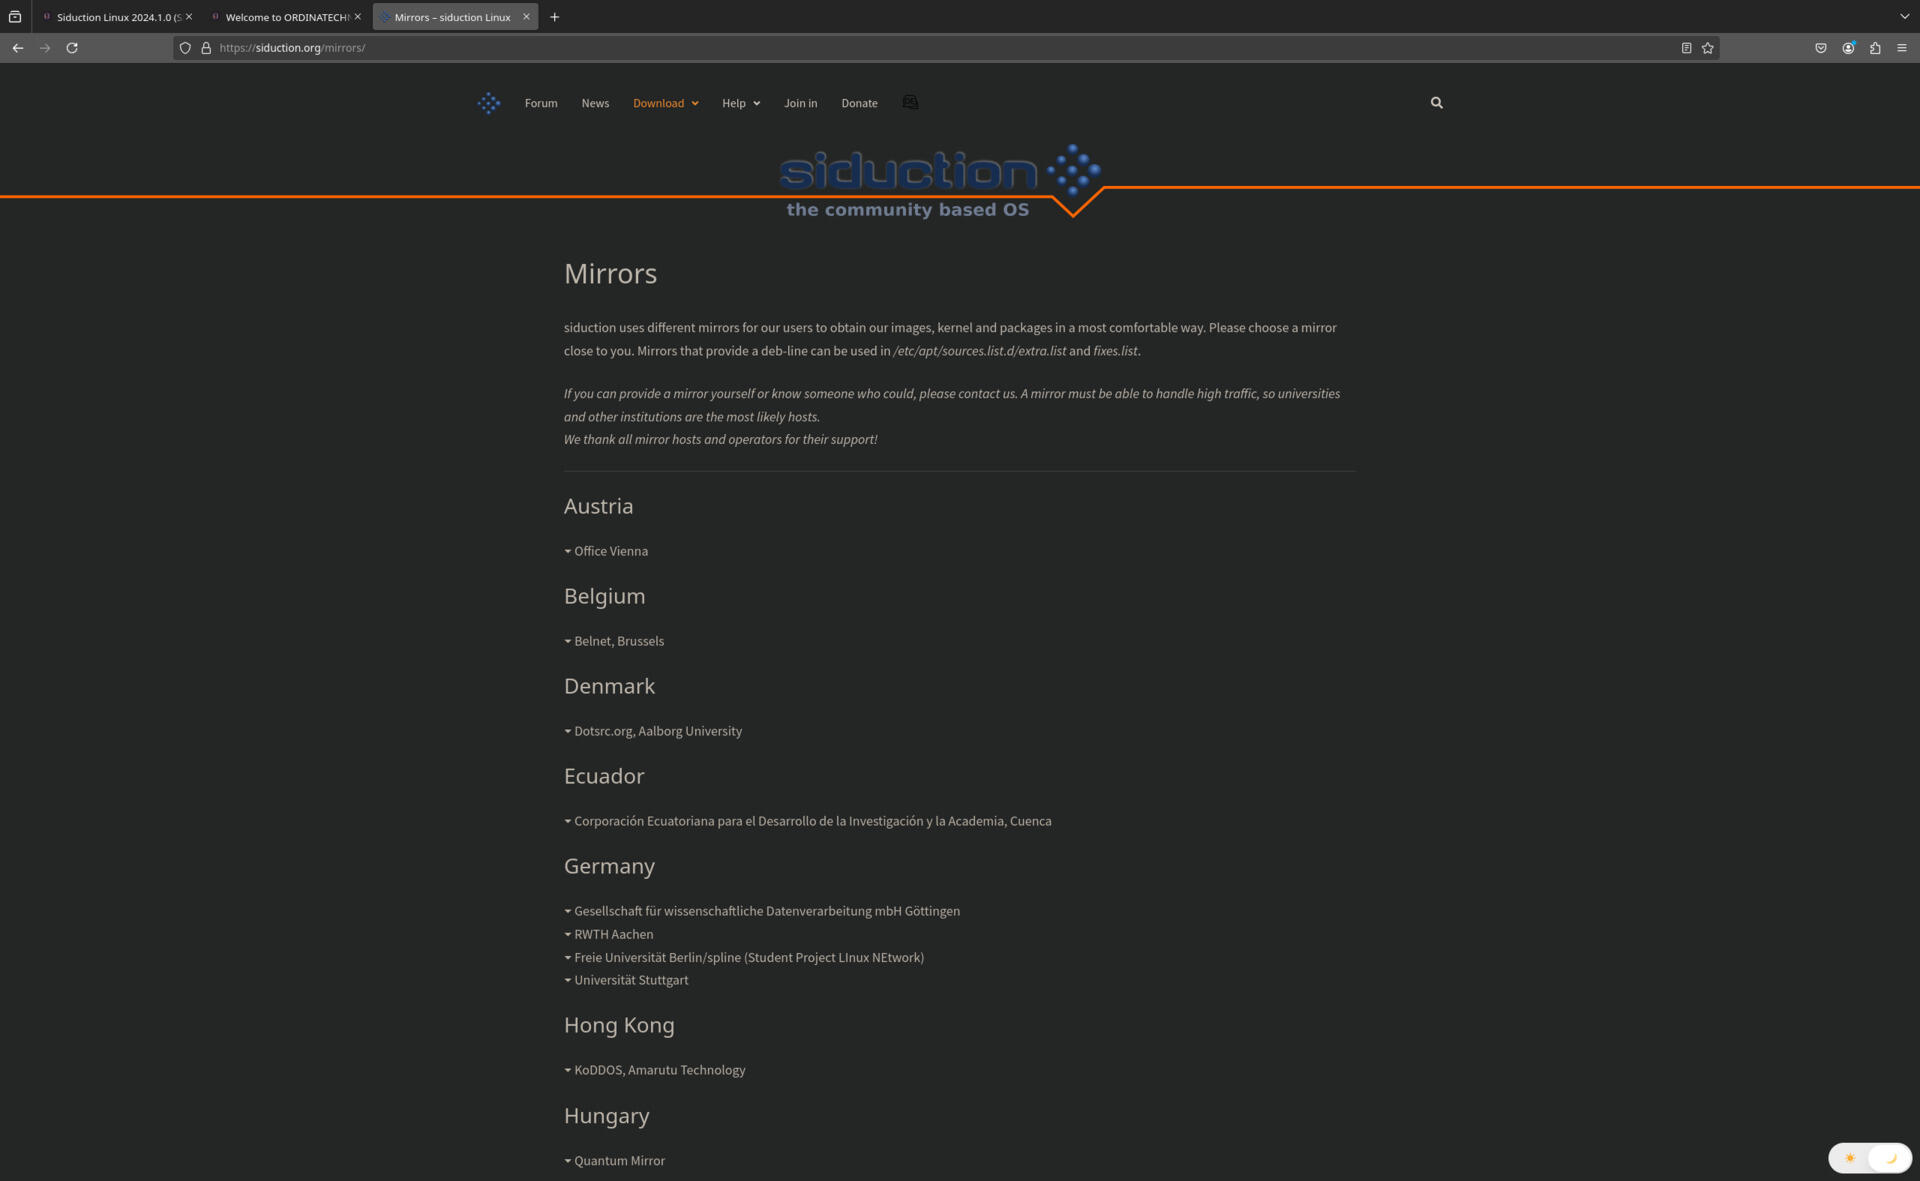Screen dimensions: 1920x1181
Task: Open the Firefox View icon at tab strip start
Action: tap(15, 17)
